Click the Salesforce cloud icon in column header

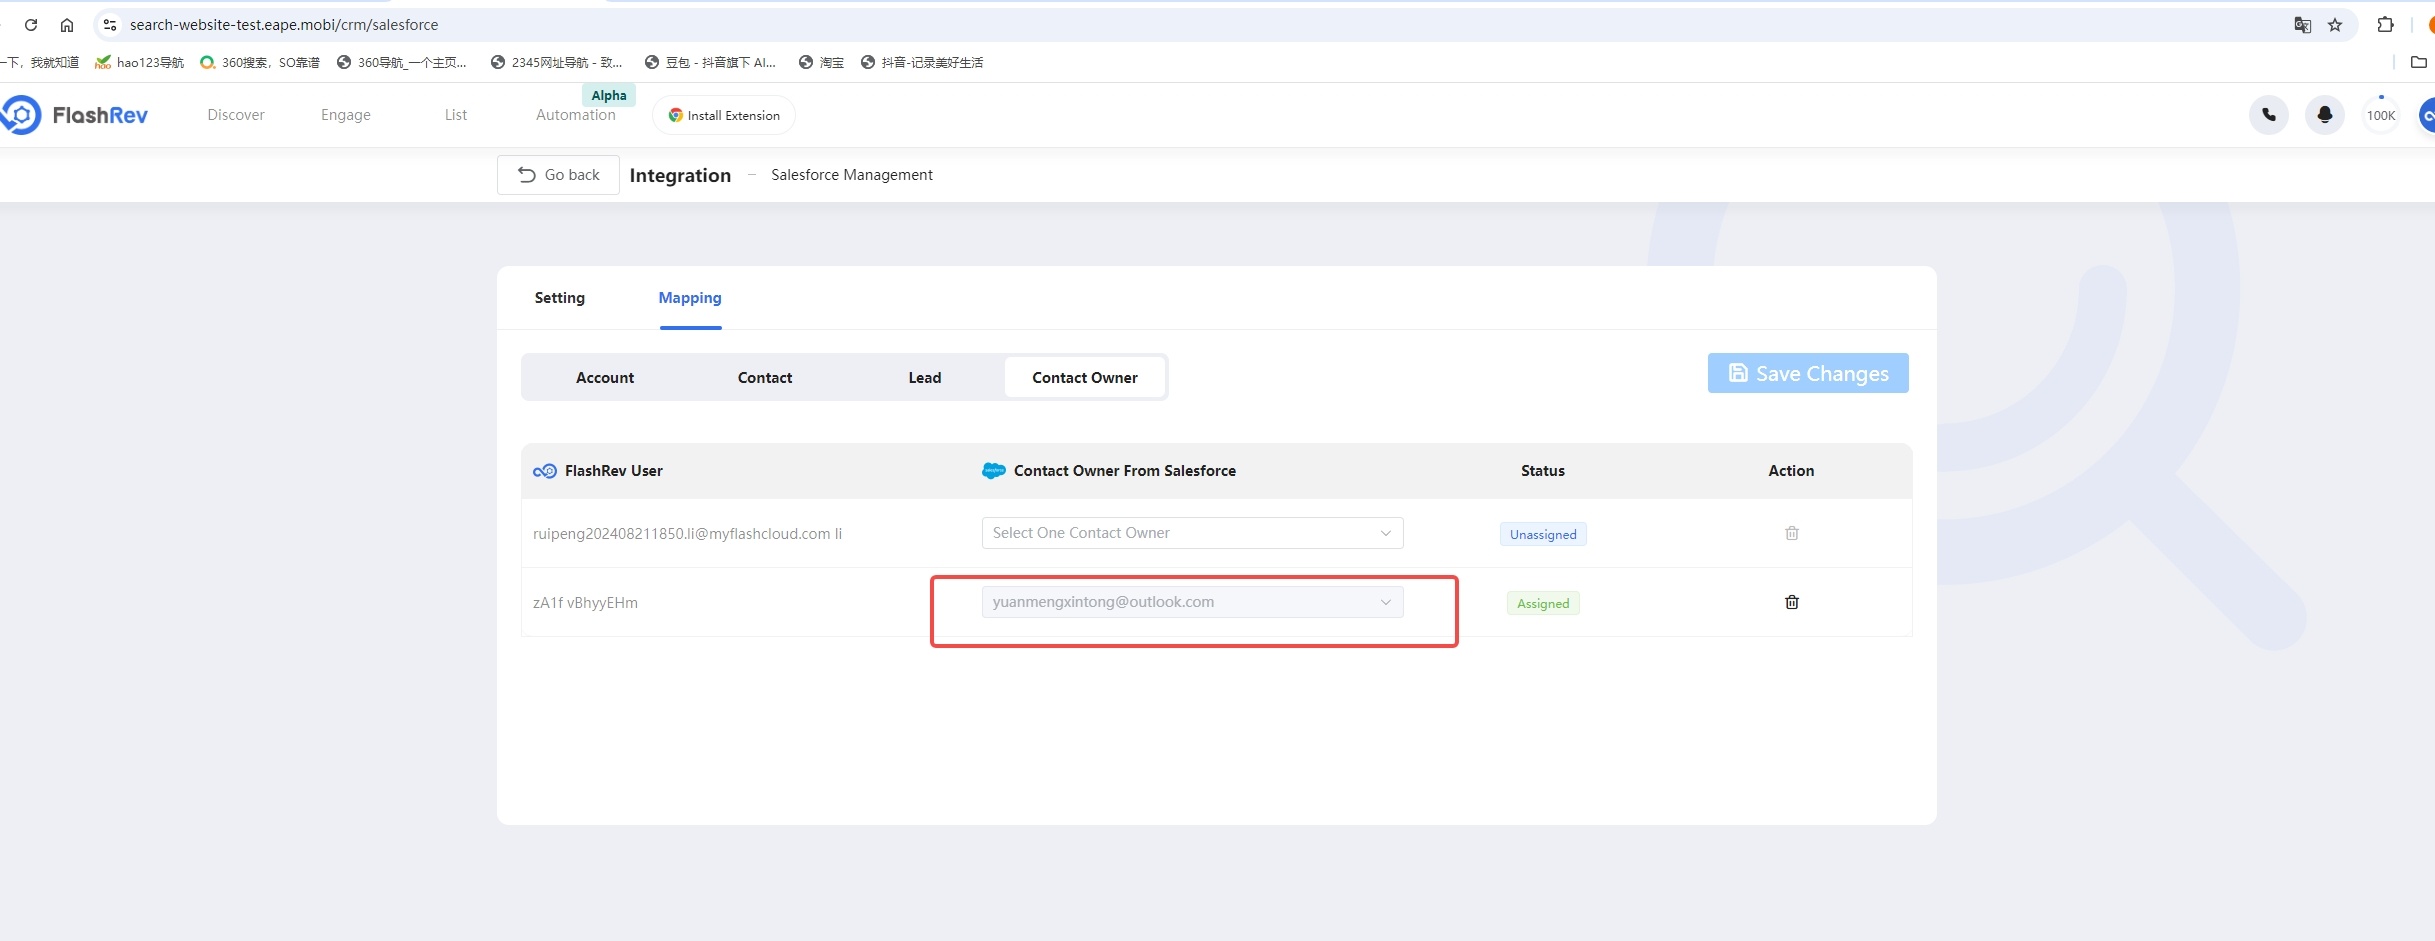(993, 471)
